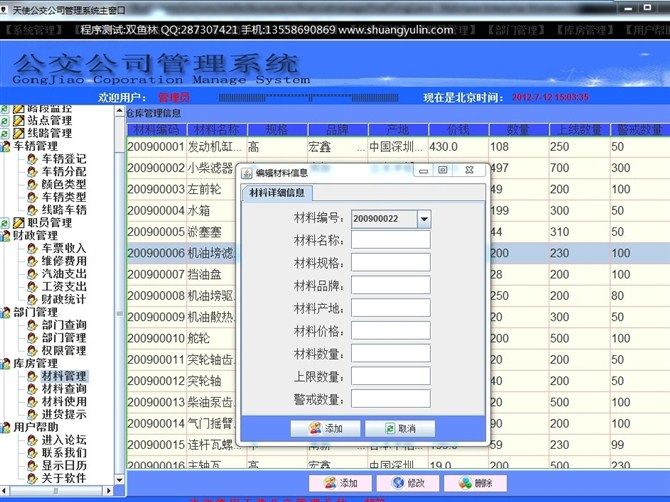Screen dimensions: 670x502
Task: Click 取消 button in the dialog
Action: coord(400,428)
